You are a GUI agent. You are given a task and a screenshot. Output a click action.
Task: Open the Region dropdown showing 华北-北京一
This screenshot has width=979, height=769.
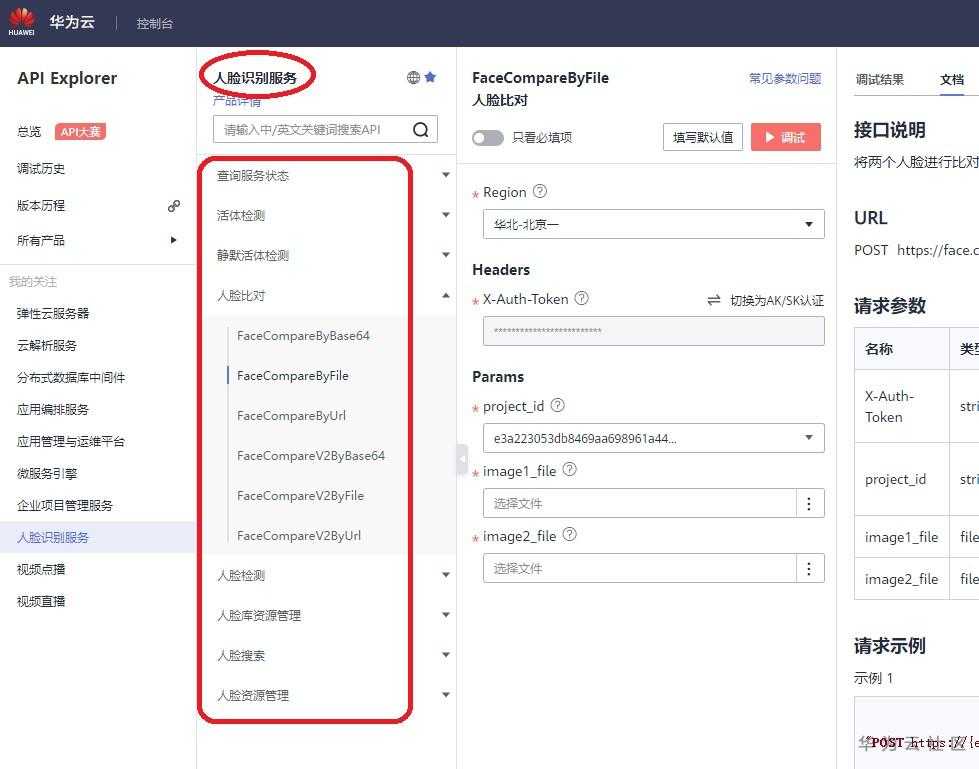(x=653, y=224)
